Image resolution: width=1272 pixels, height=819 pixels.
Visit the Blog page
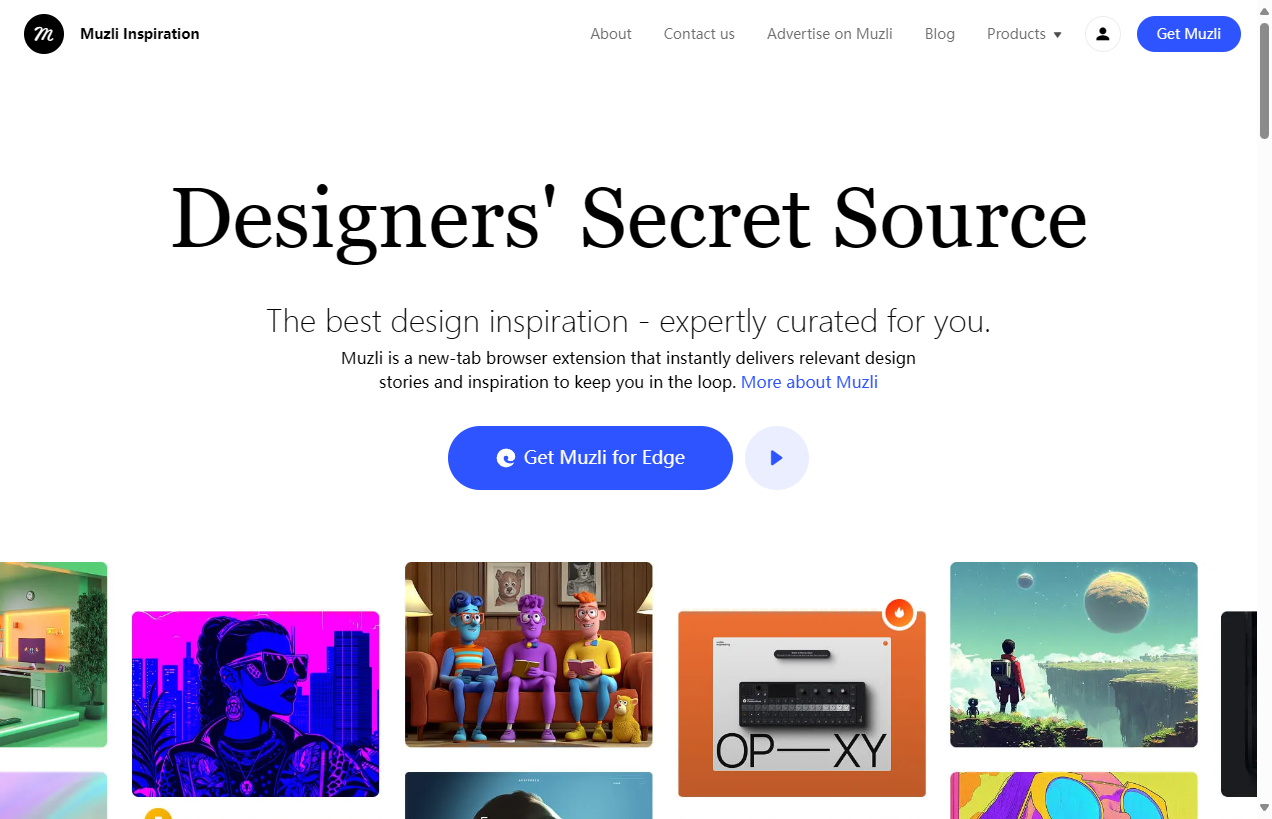pos(940,34)
